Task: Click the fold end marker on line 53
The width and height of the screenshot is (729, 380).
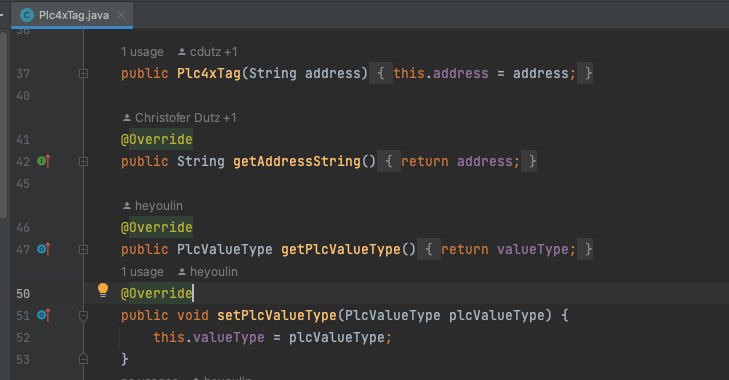Action: tap(83, 359)
